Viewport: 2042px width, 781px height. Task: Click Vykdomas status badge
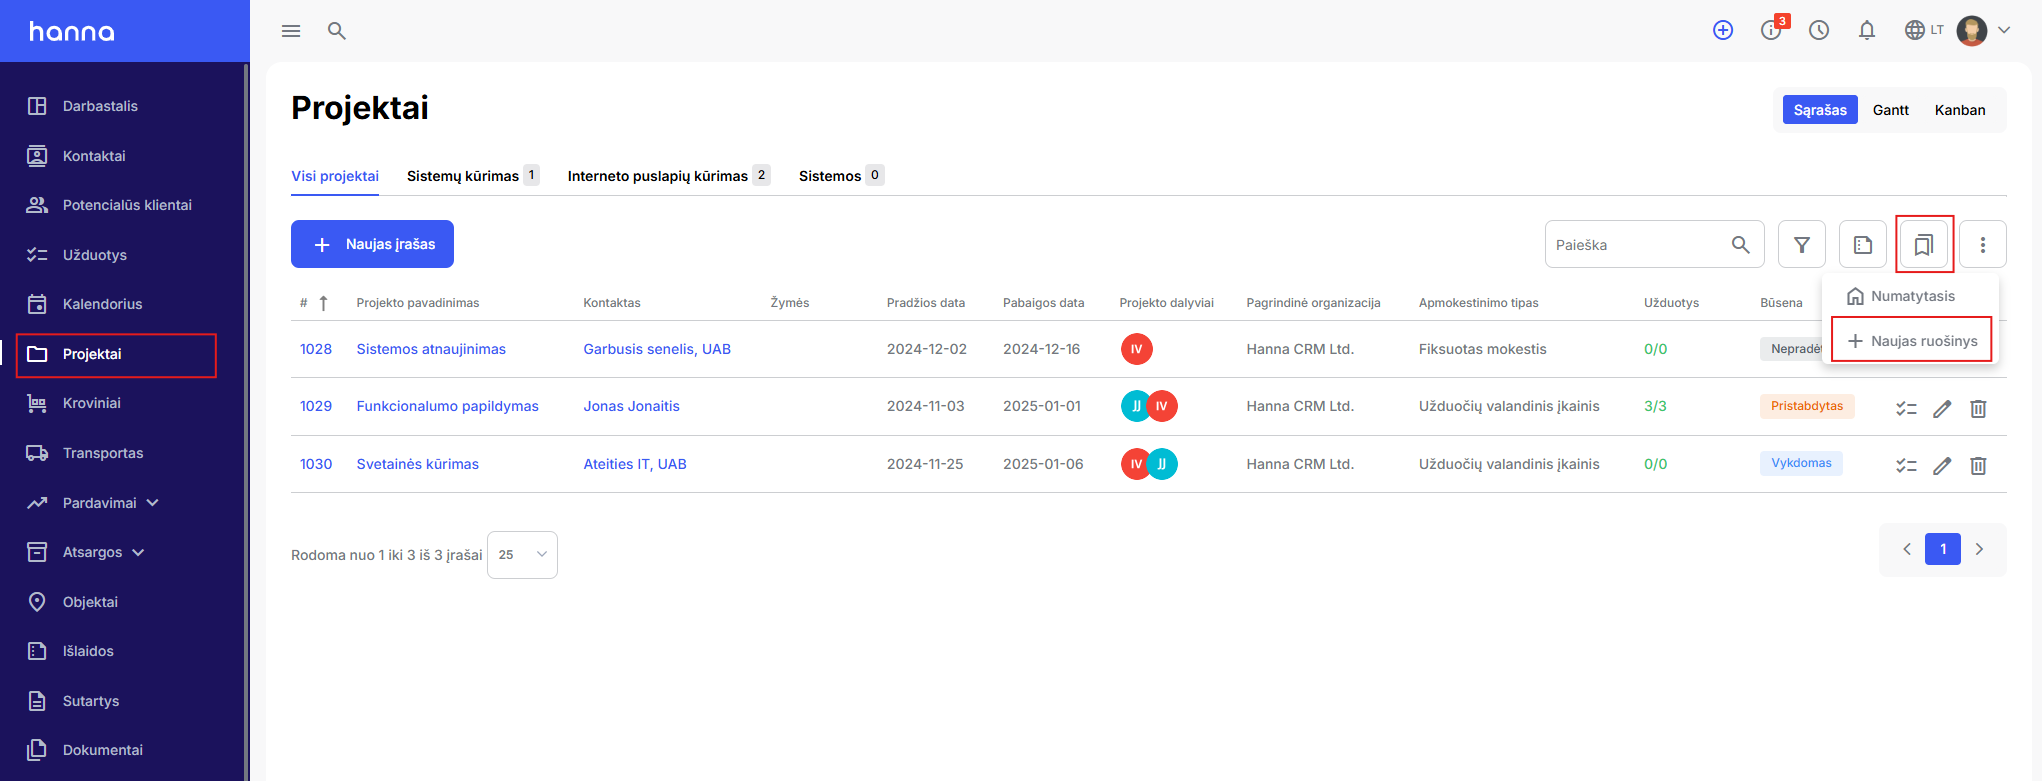coord(1801,463)
